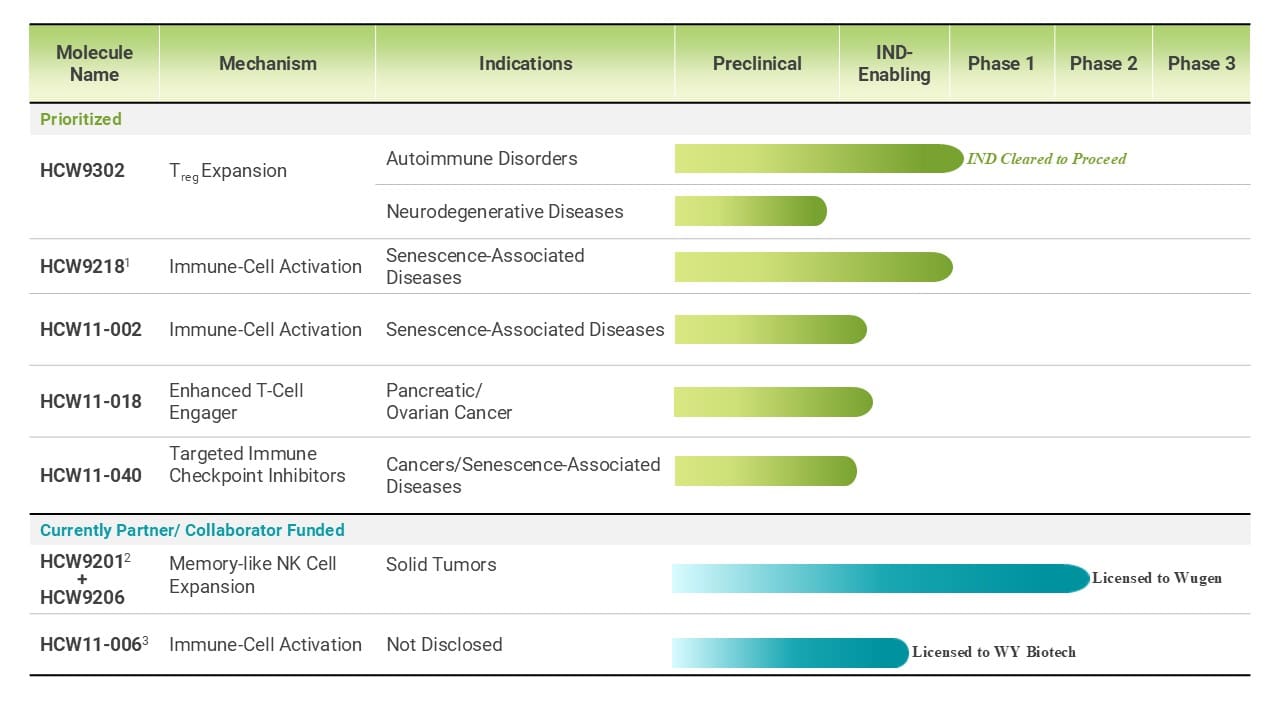
Task: Click the Not Disclosed indication
Action: click(x=444, y=644)
